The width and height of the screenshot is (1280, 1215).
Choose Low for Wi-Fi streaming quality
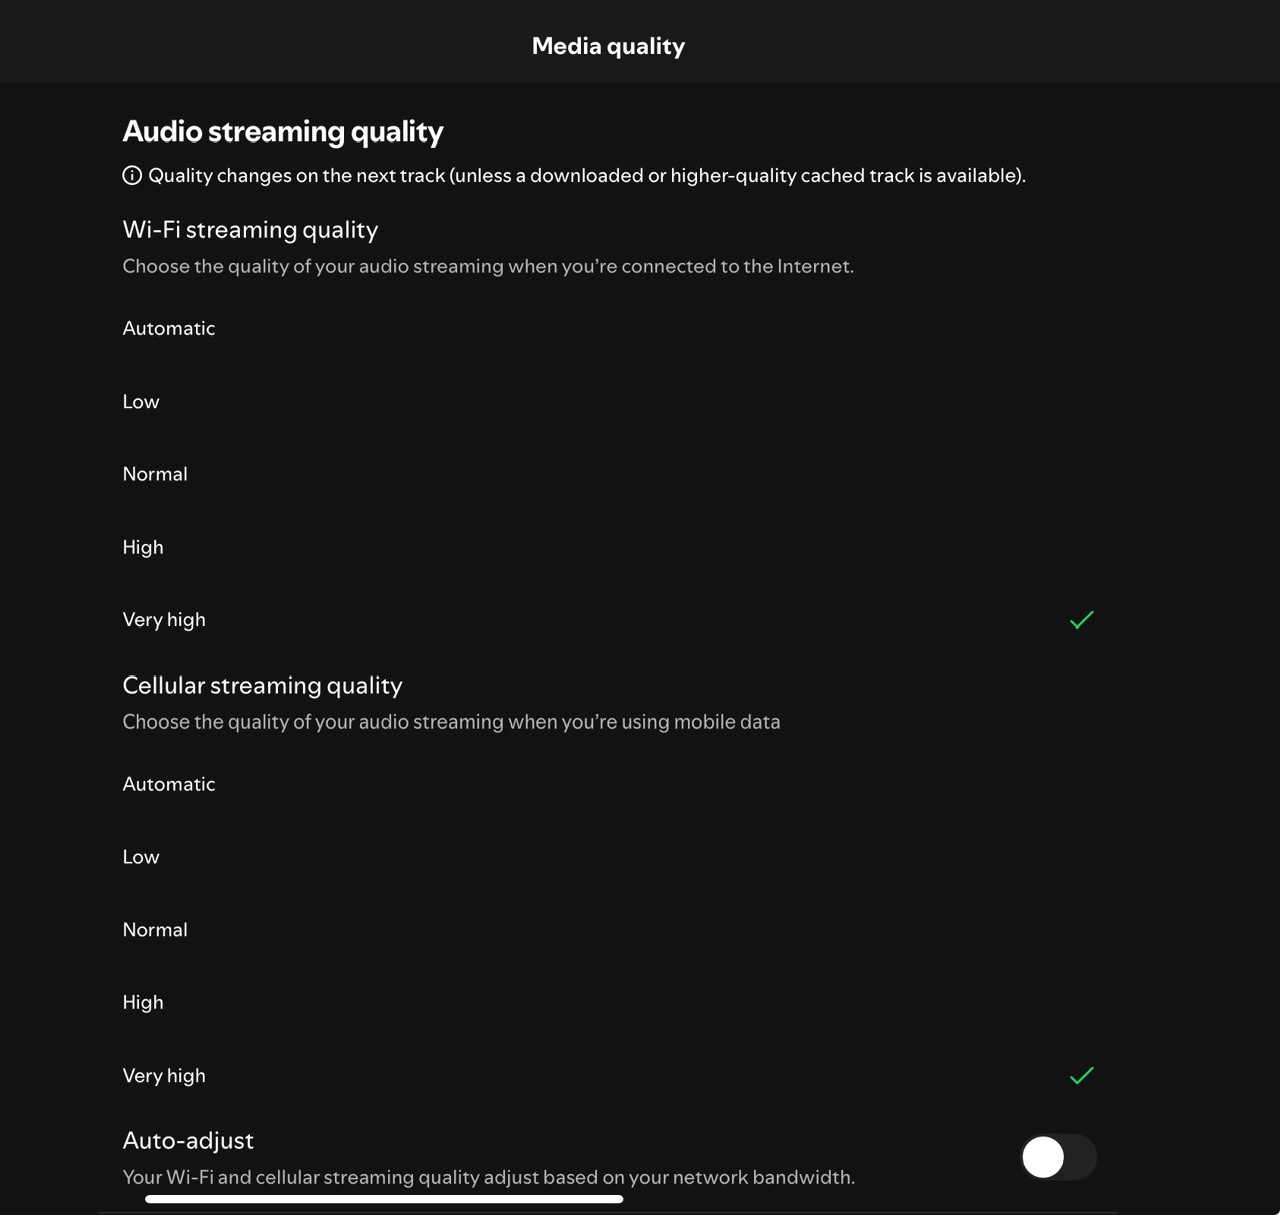pos(141,402)
